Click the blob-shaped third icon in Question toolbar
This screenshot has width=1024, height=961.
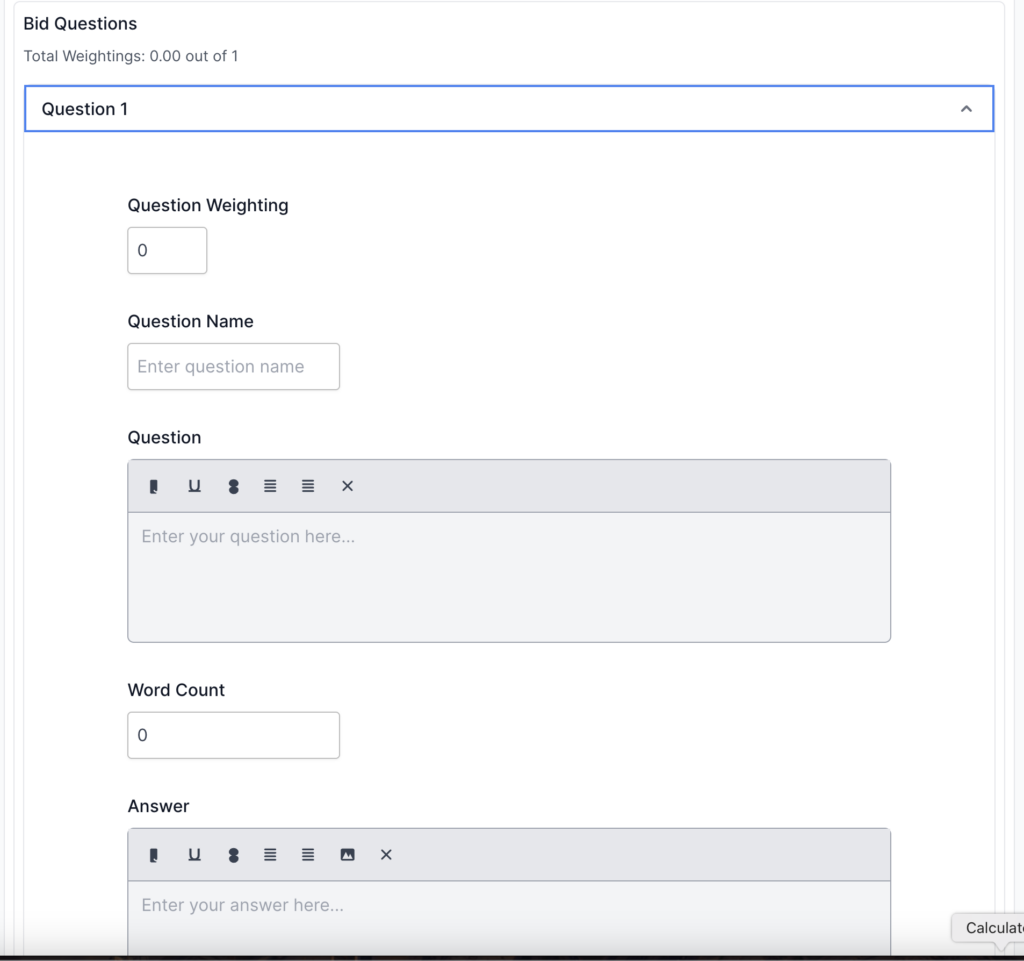[x=233, y=486]
